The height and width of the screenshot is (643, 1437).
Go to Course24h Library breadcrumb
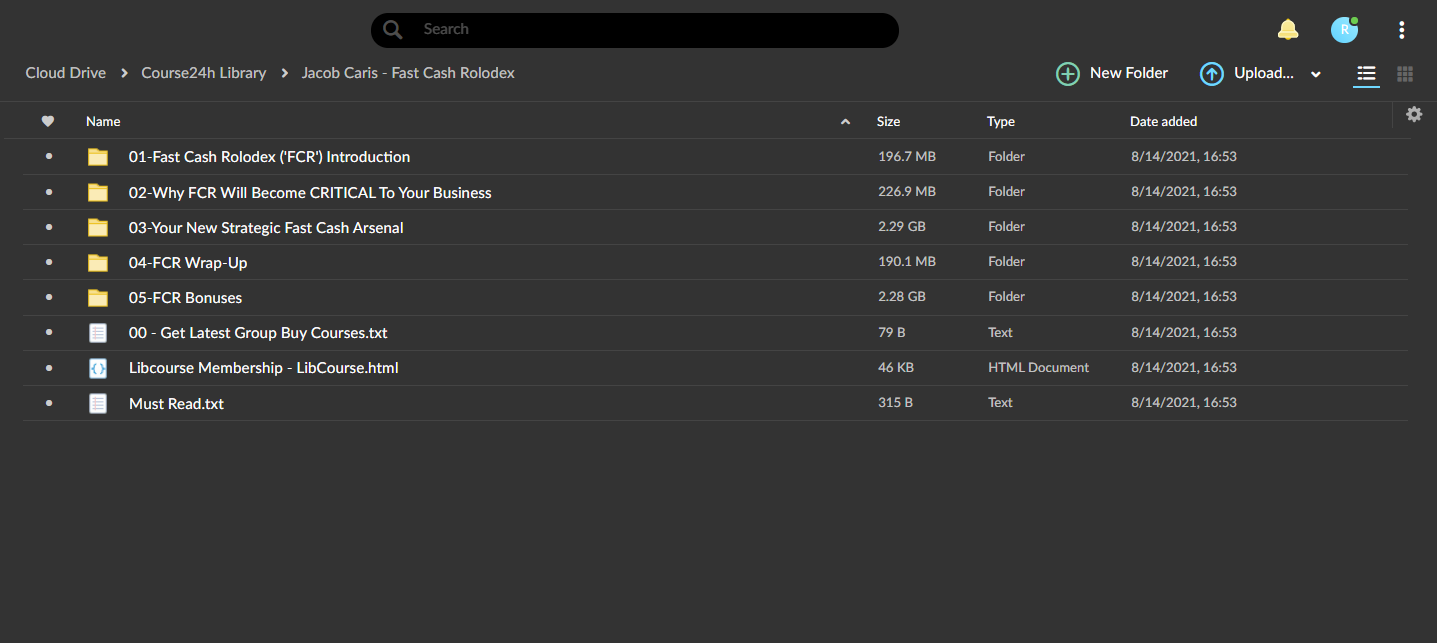click(204, 73)
